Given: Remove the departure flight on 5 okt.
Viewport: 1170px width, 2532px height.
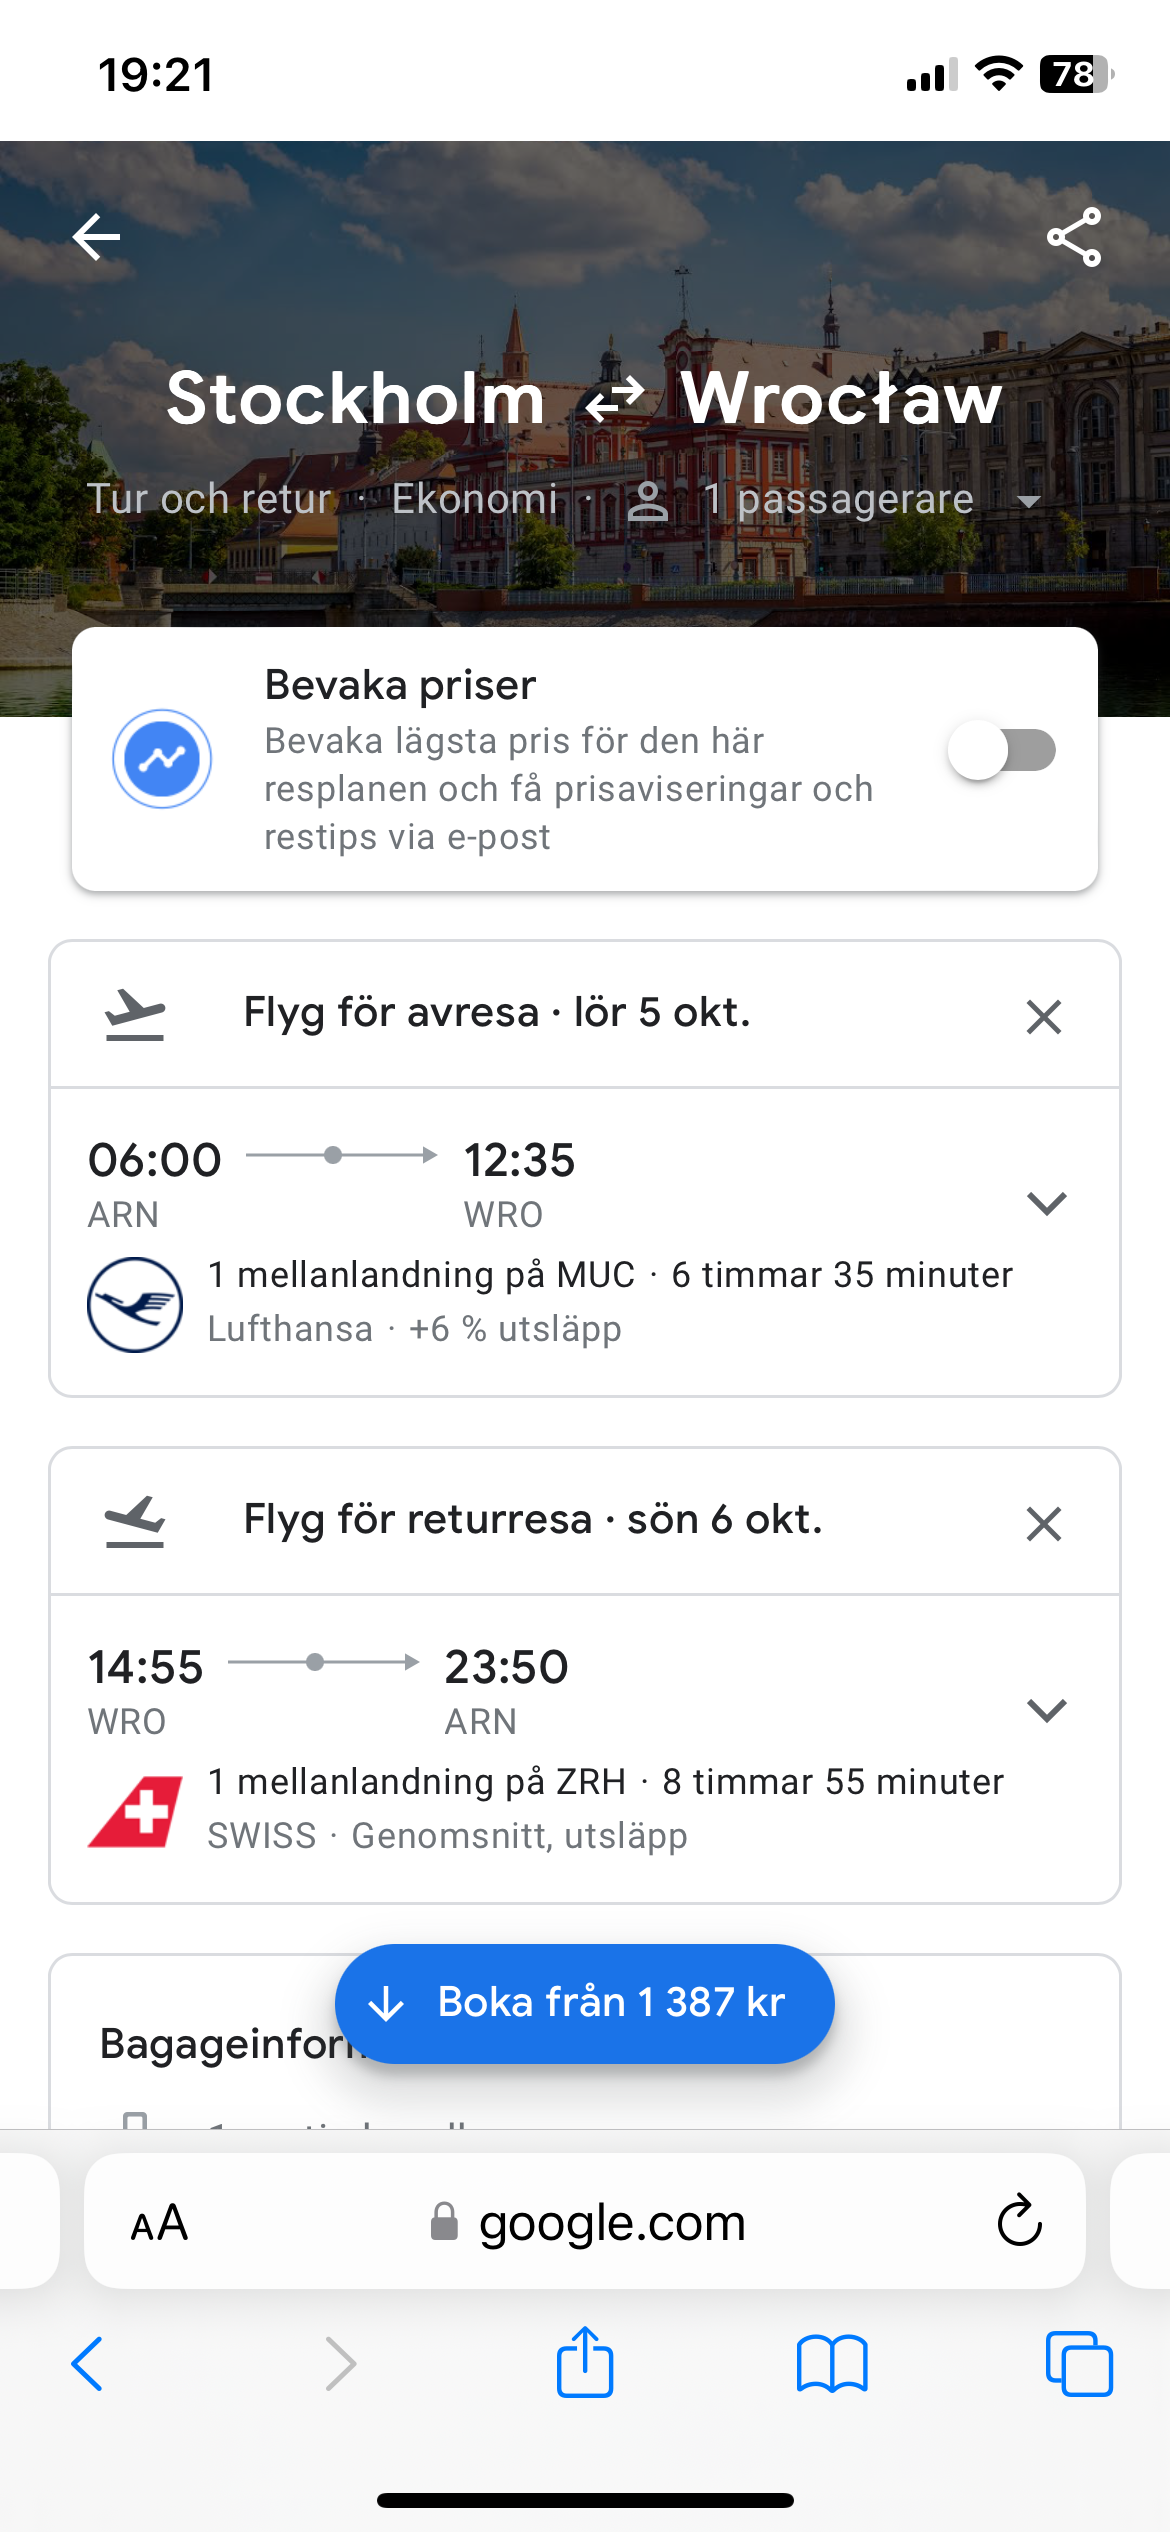Looking at the screenshot, I should click(x=1043, y=1017).
